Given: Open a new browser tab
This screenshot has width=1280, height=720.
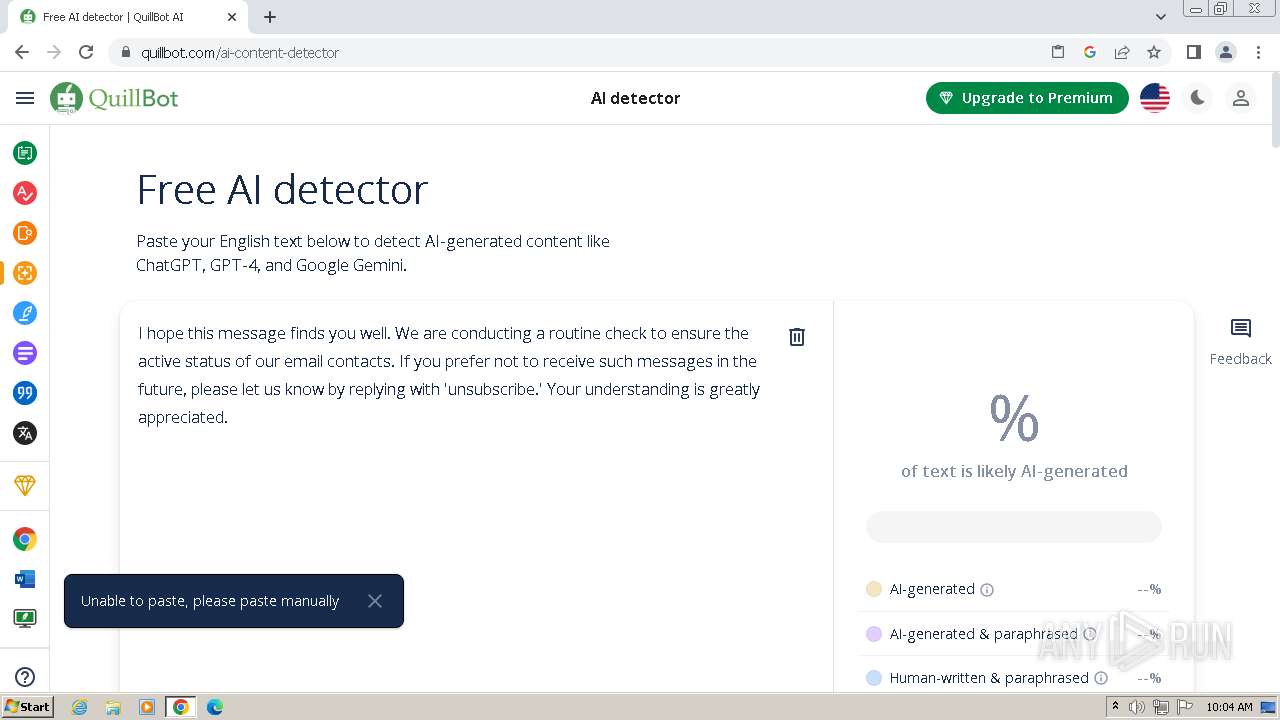Looking at the screenshot, I should point(270,17).
